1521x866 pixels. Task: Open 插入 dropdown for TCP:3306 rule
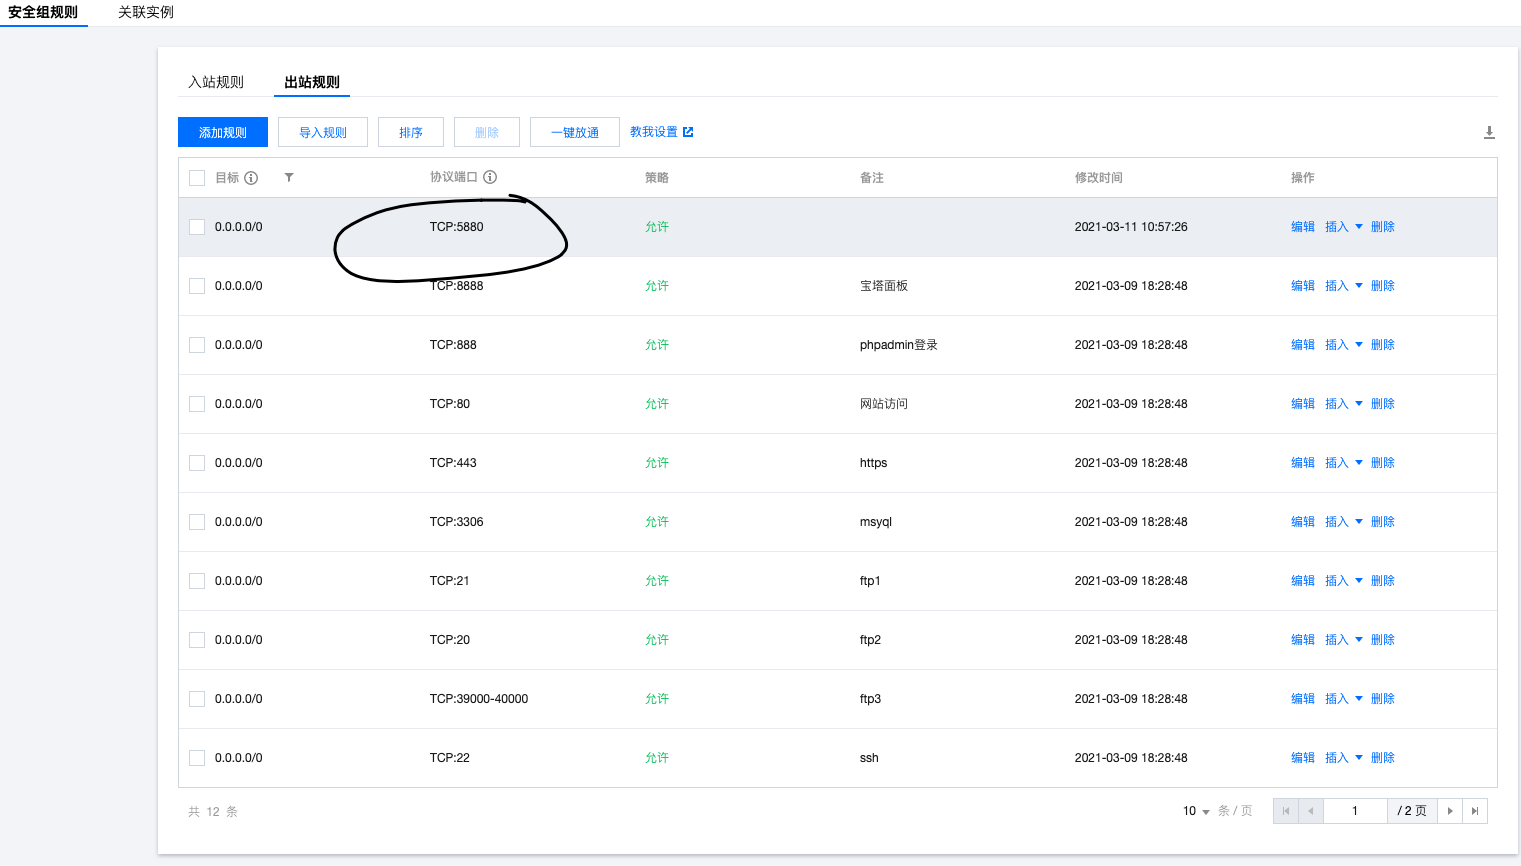point(1344,522)
